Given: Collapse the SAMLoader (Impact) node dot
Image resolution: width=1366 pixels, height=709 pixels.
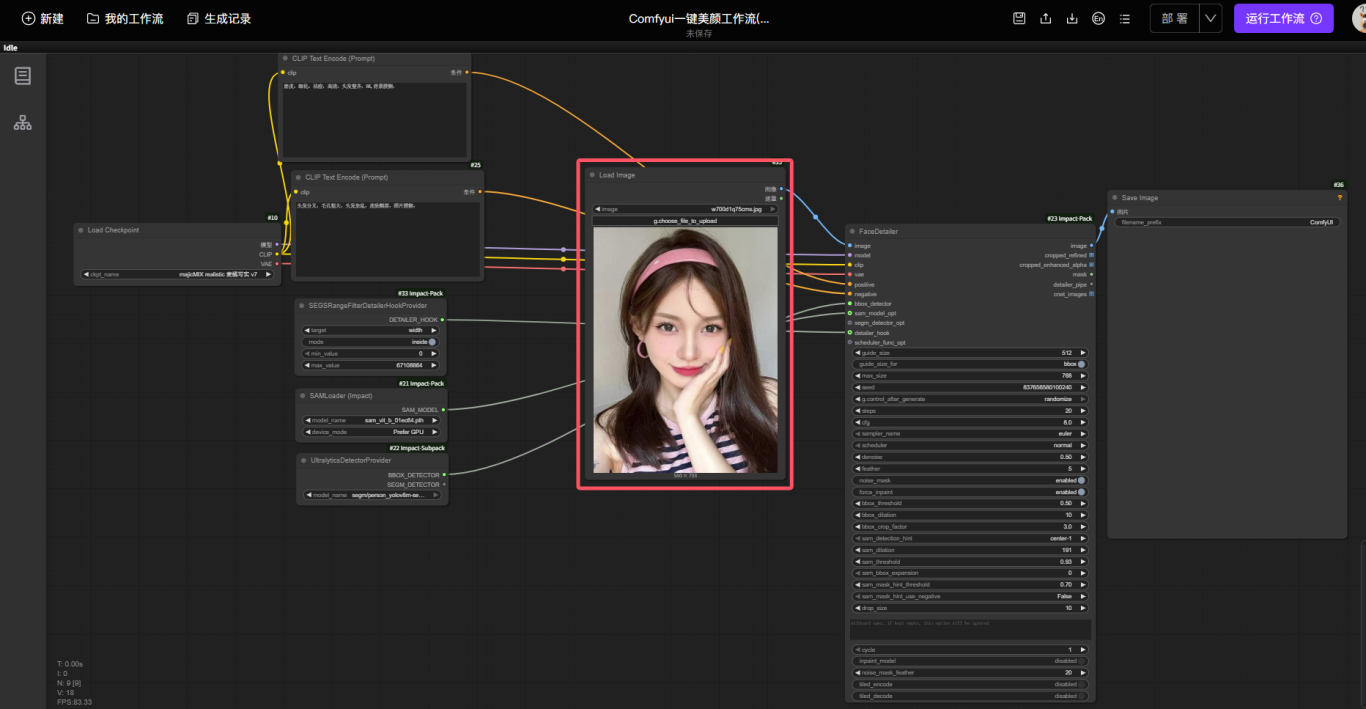Looking at the screenshot, I should pyautogui.click(x=303, y=395).
